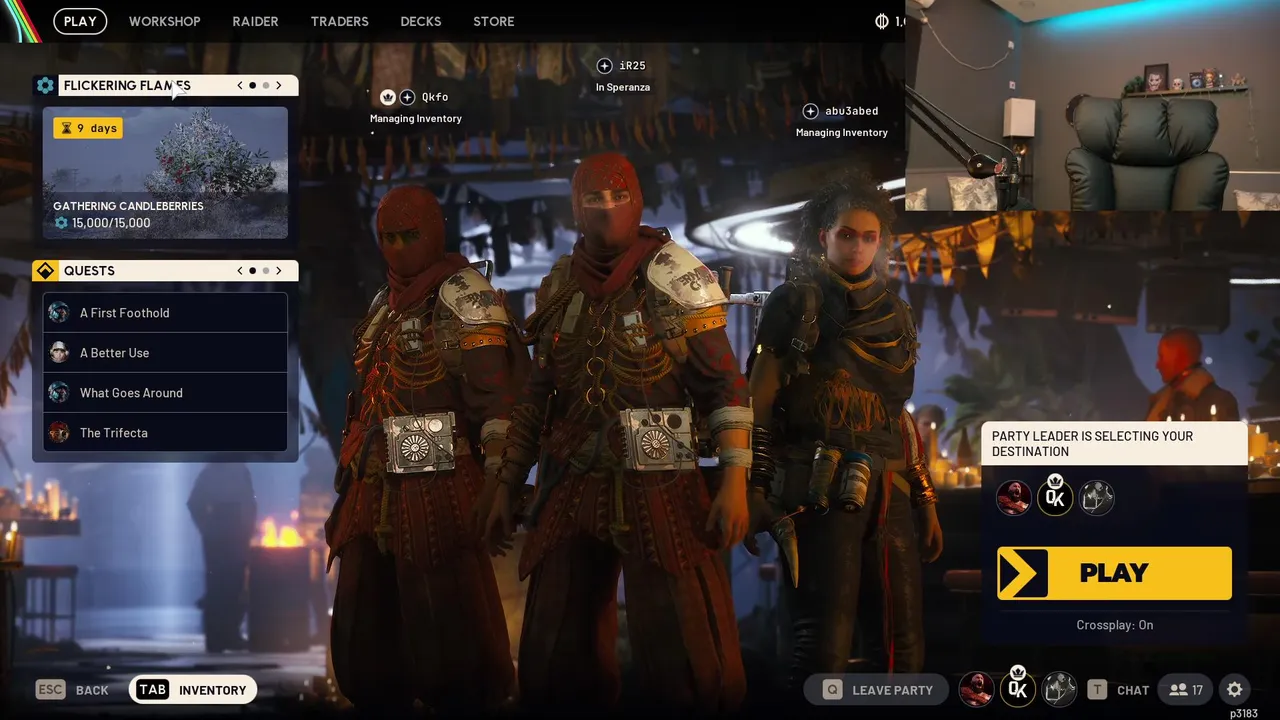This screenshot has height=720, width=1280.
Task: Open the Raider tab
Action: [255, 21]
